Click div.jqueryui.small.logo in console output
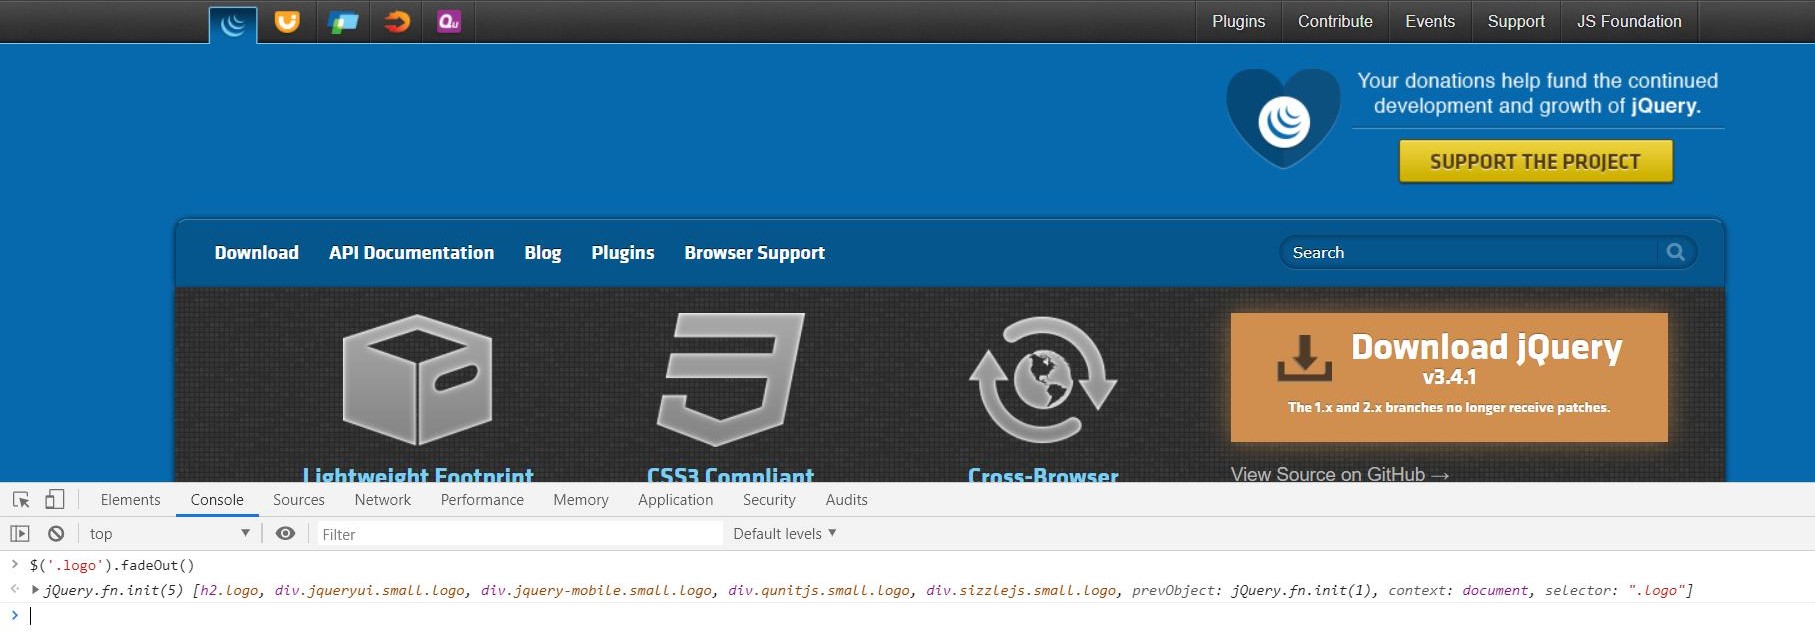1815x633 pixels. point(369,590)
